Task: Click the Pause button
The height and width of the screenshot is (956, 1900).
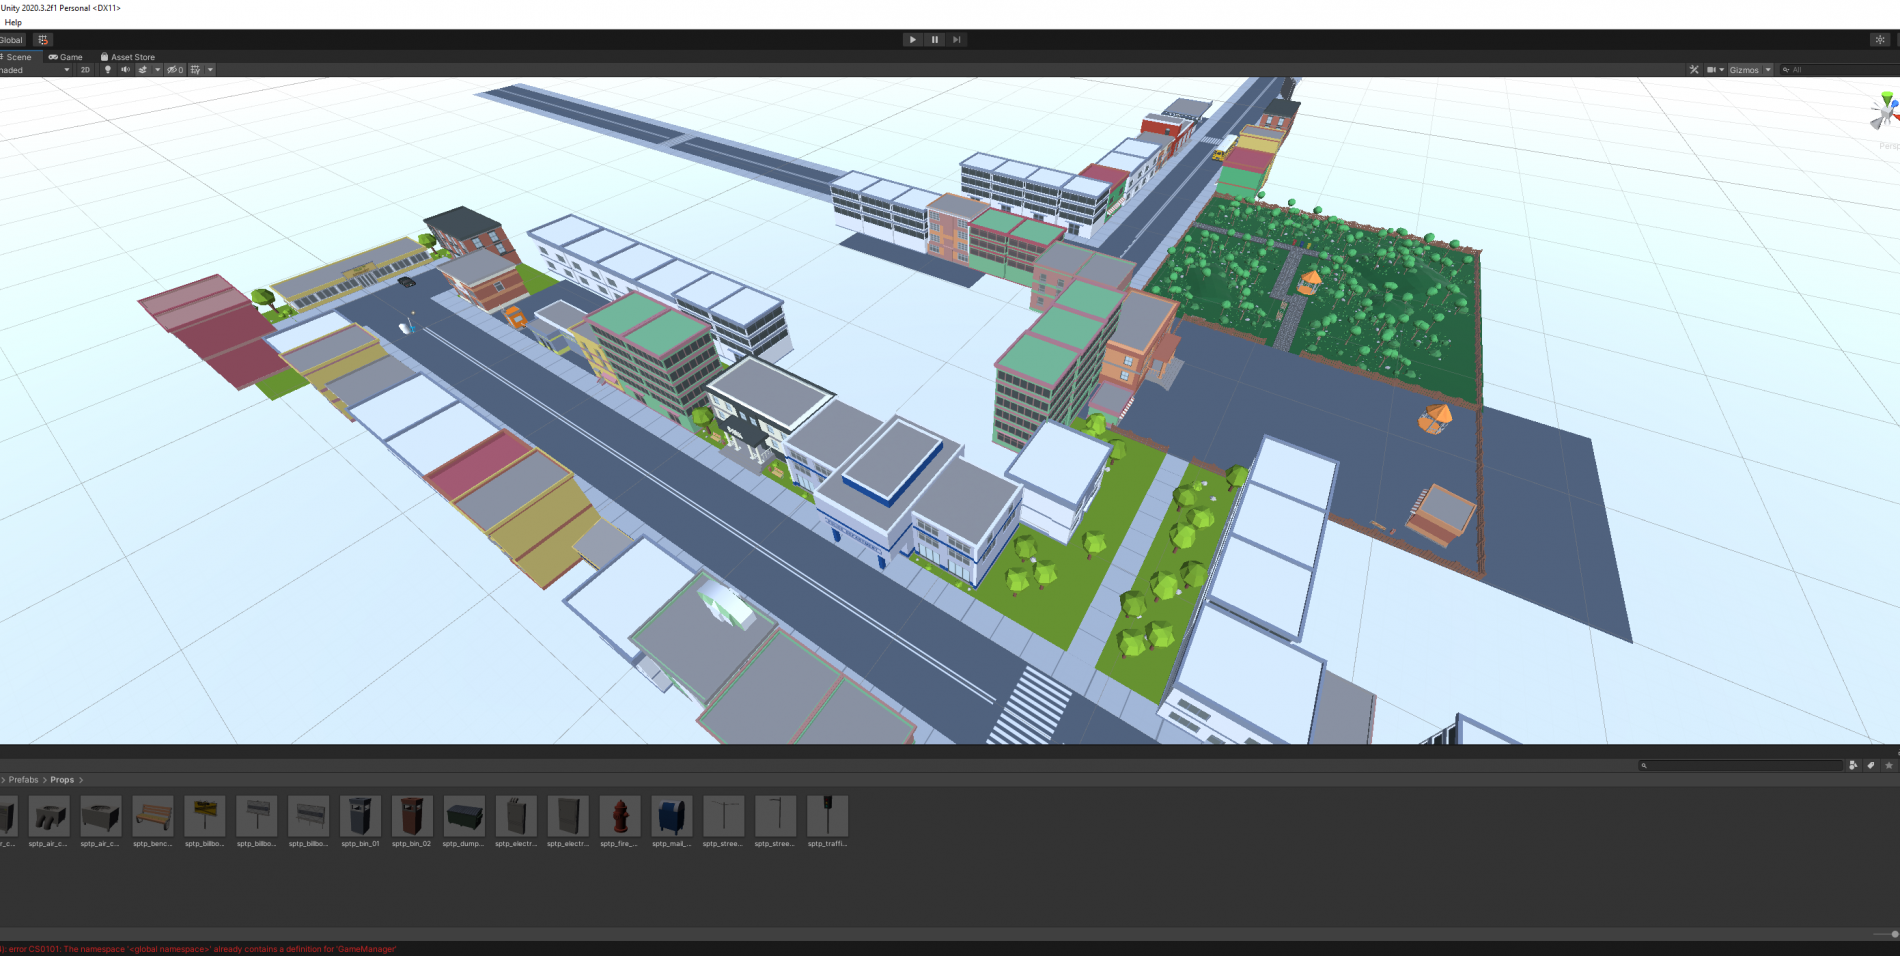Action: 935,40
